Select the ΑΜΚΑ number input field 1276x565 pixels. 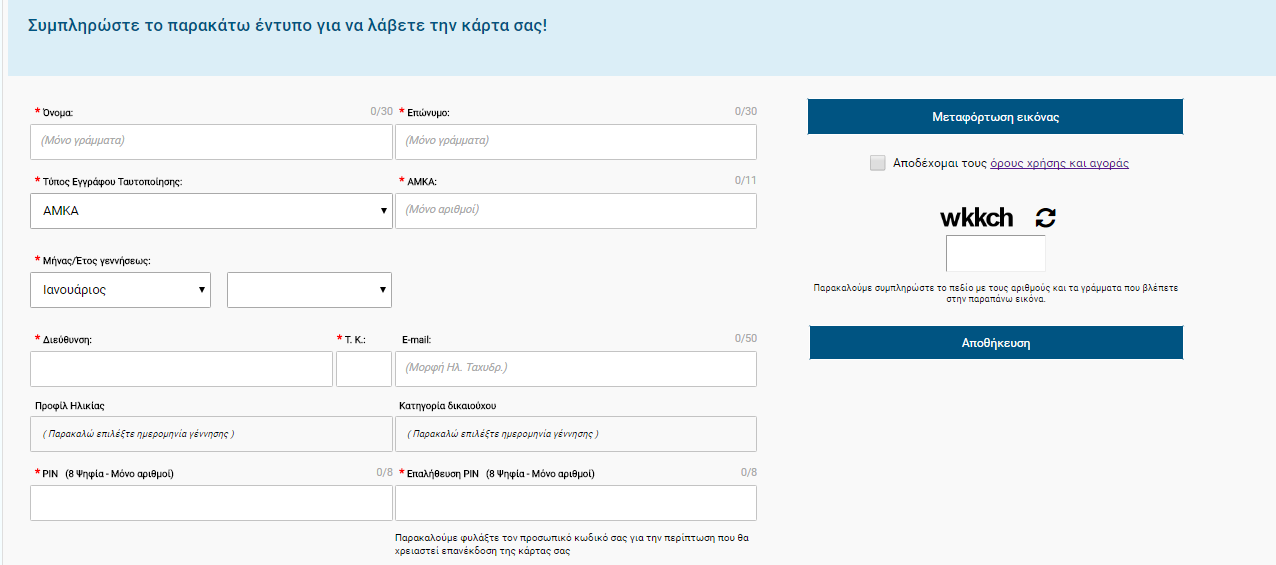576,211
